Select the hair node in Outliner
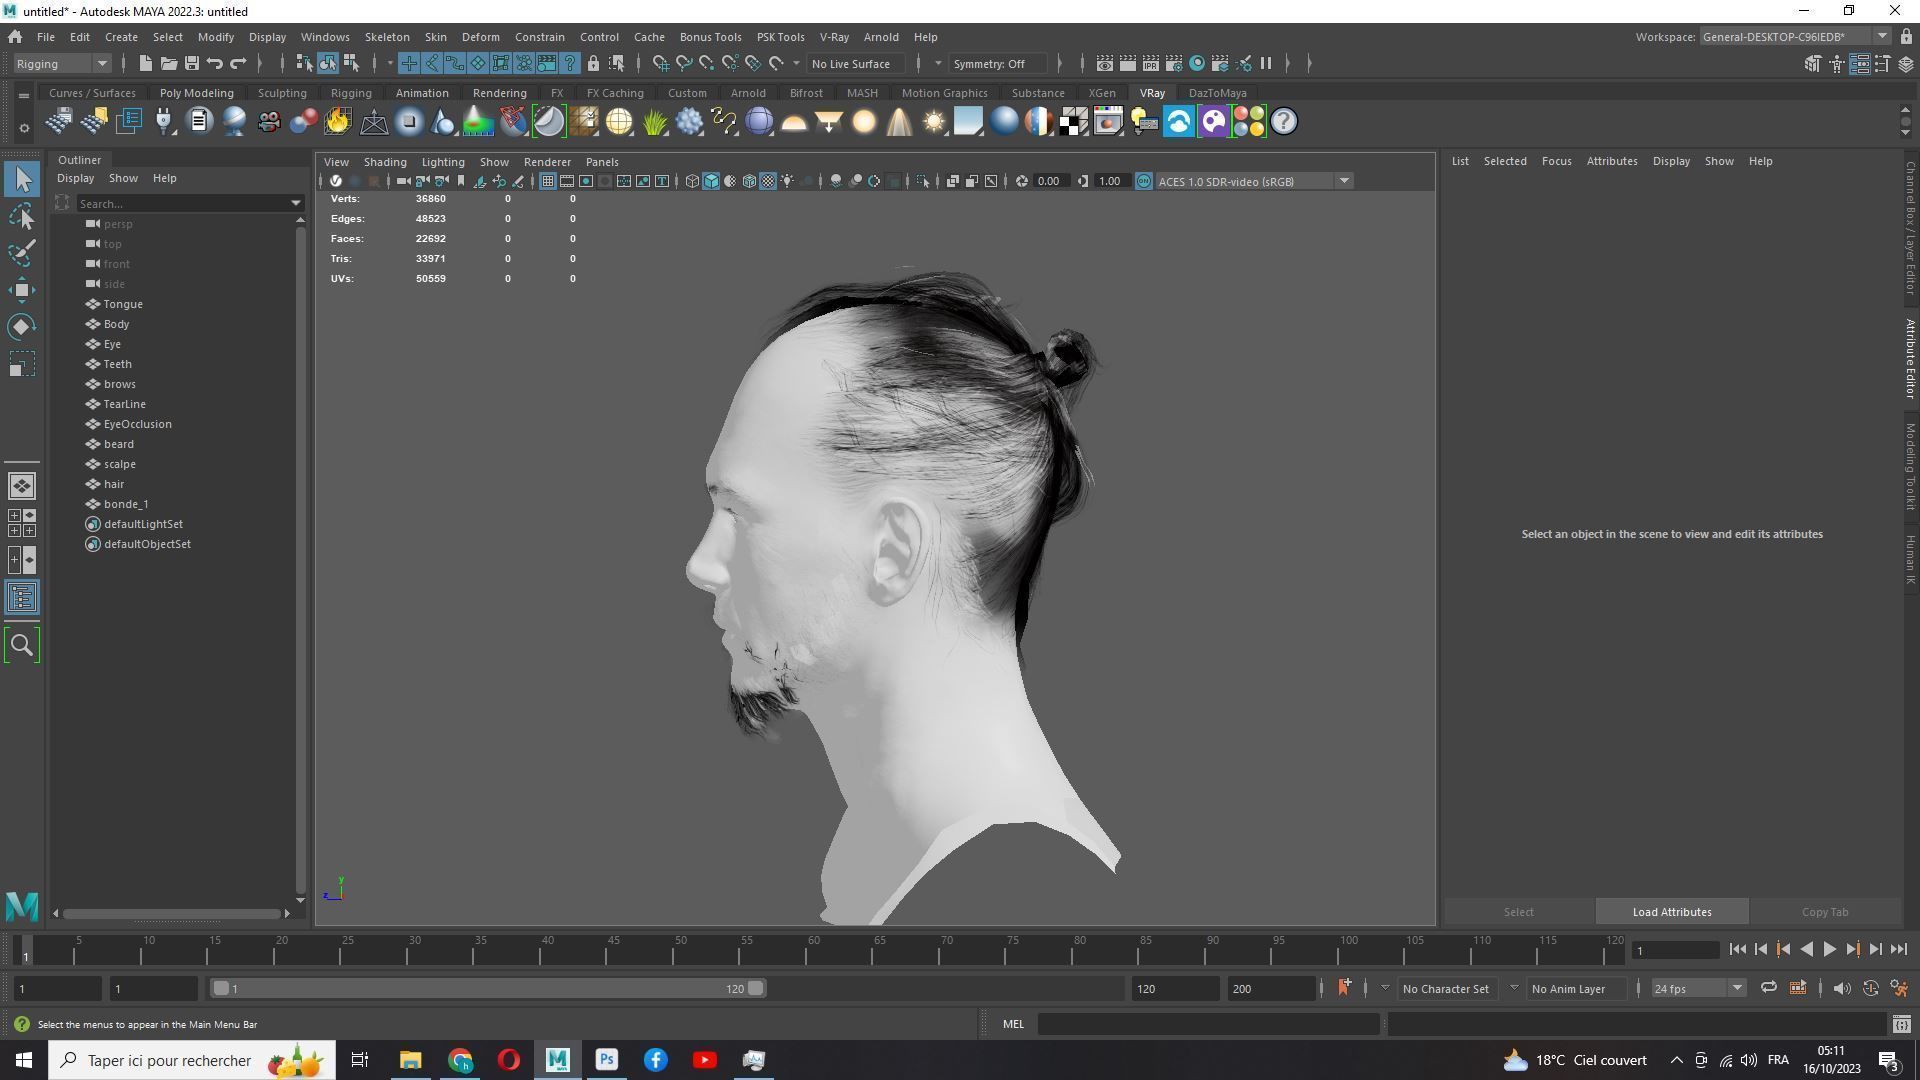 point(114,484)
